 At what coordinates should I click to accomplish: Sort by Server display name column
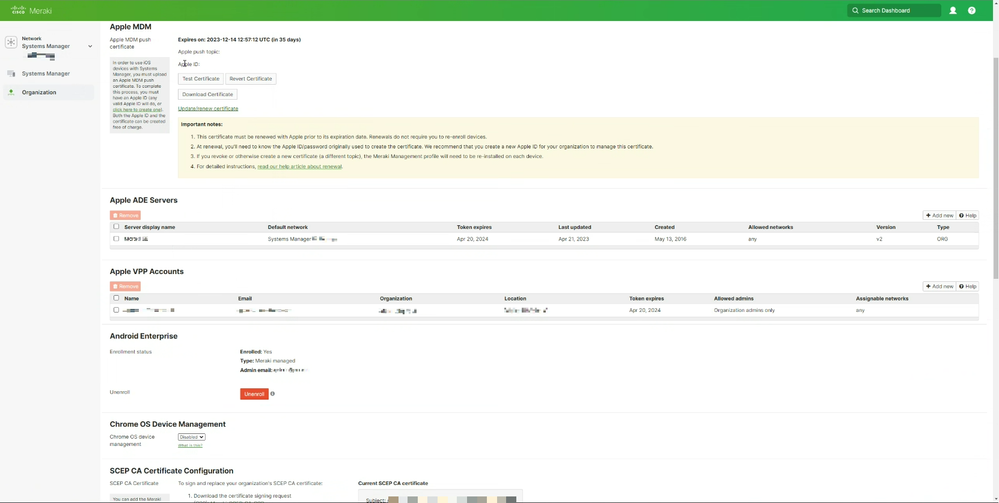click(x=150, y=227)
